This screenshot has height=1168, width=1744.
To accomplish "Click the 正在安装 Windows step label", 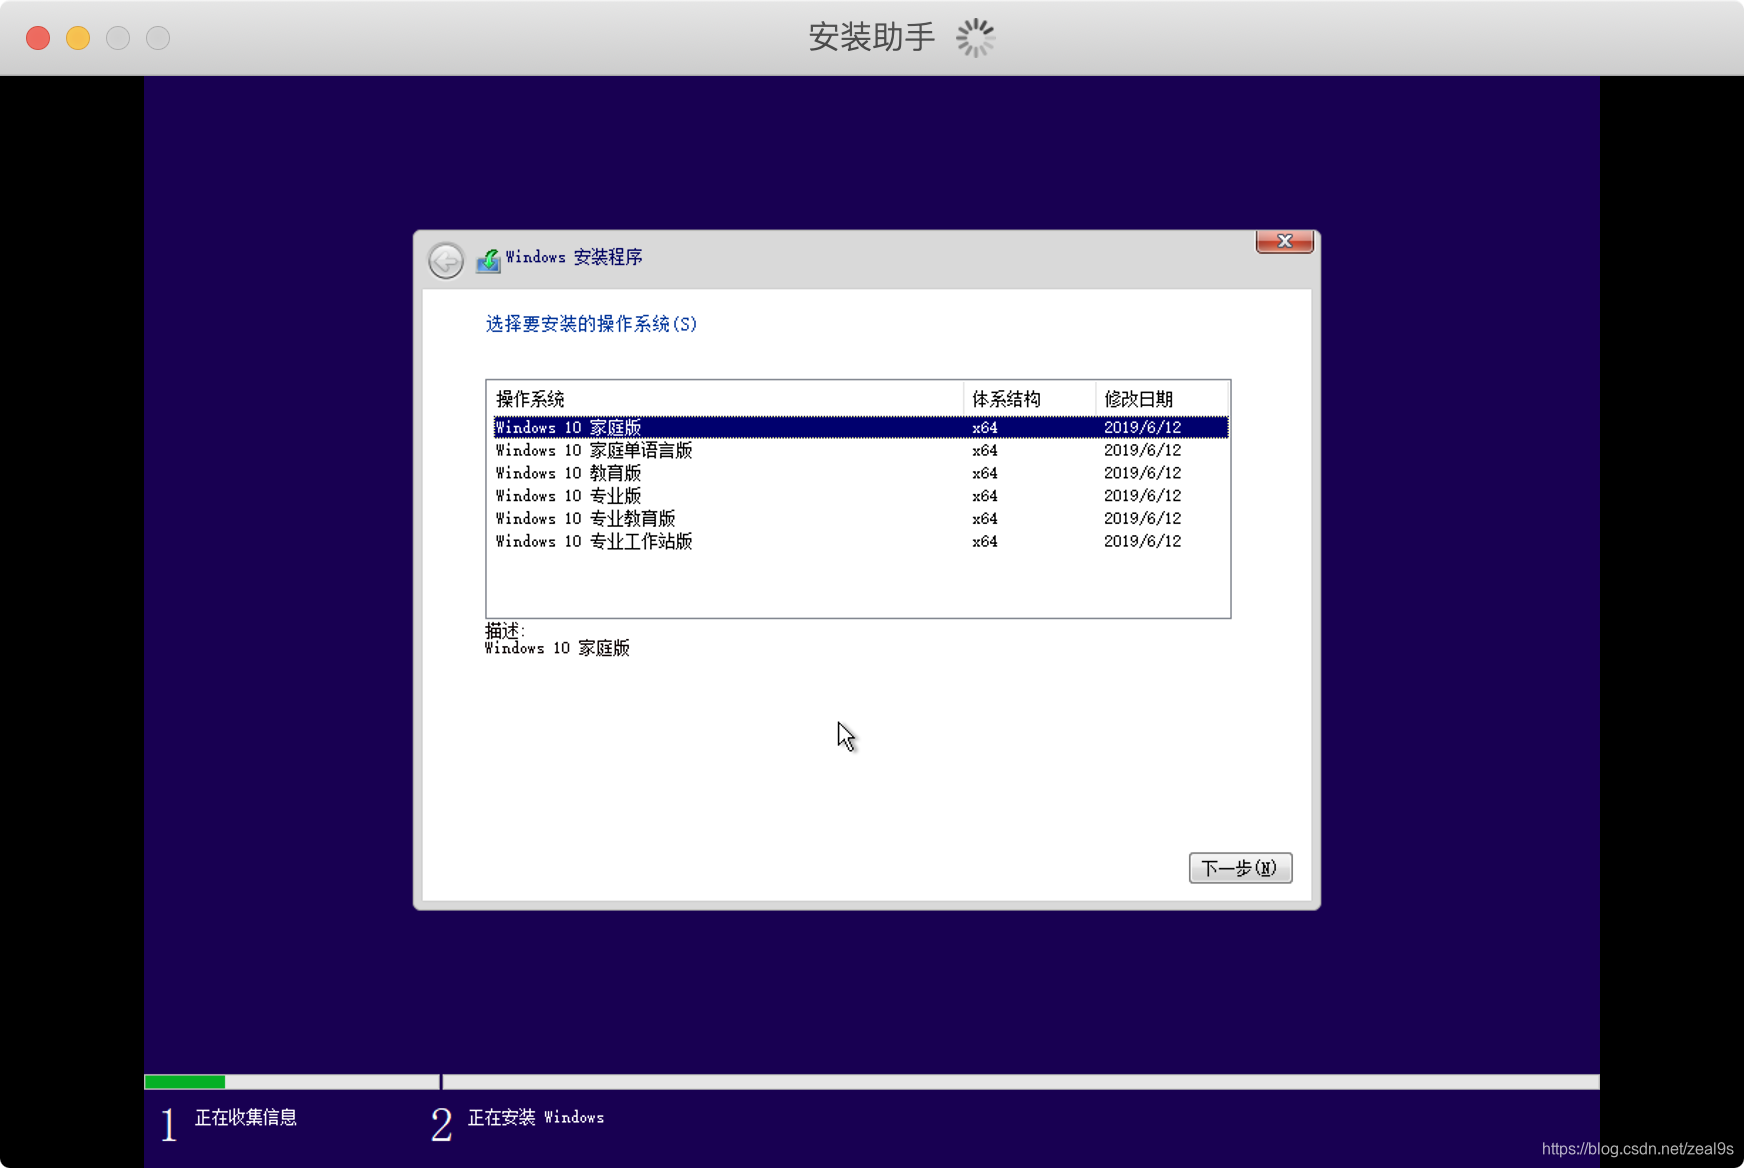I will point(536,1117).
